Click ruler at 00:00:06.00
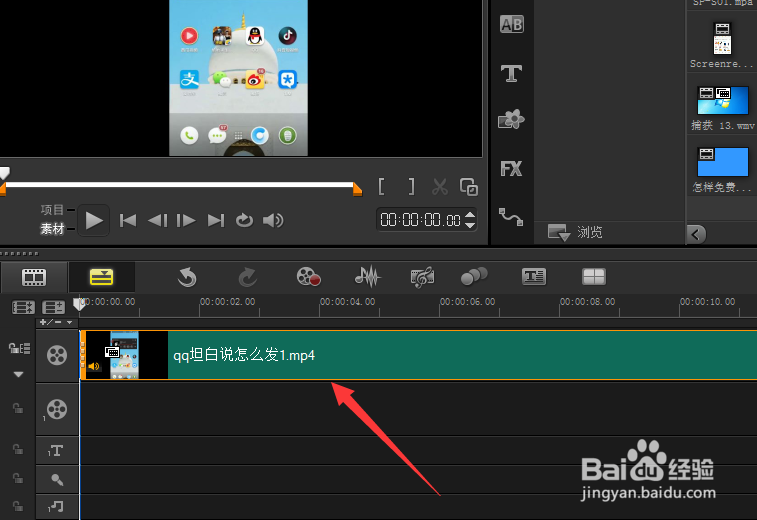This screenshot has height=520, width=757. click(x=467, y=302)
